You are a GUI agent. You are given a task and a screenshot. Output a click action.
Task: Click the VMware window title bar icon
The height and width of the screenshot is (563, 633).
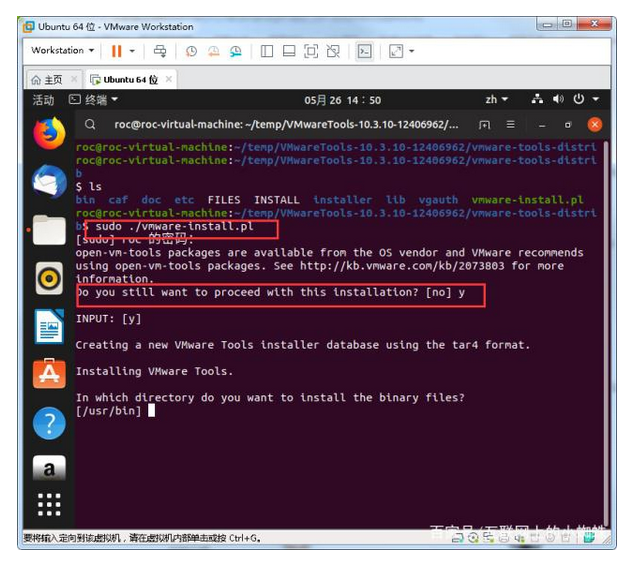[29, 27]
